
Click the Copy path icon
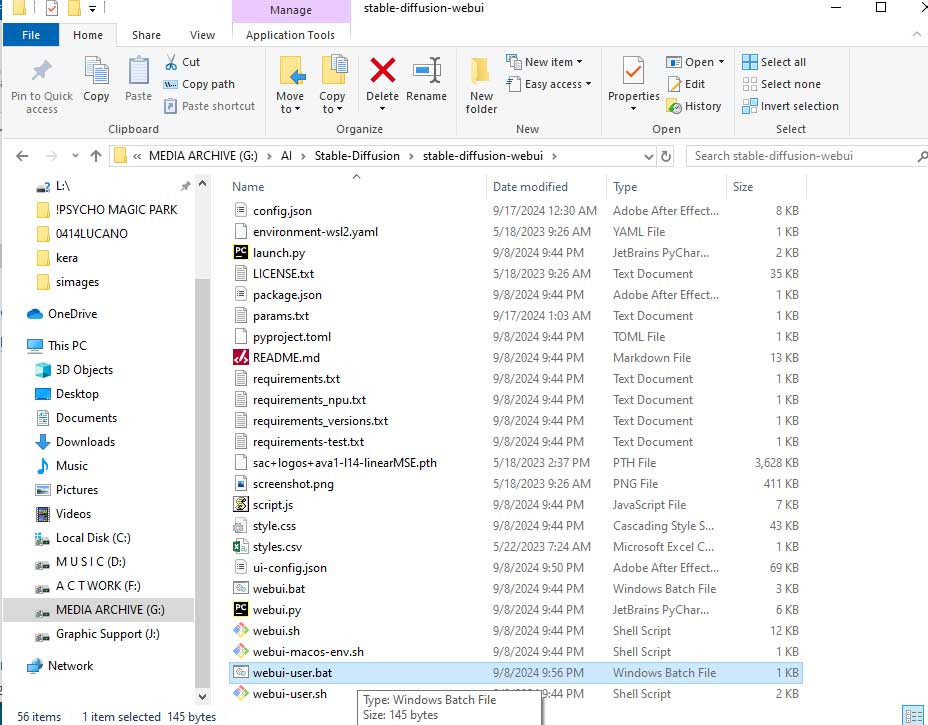coord(170,84)
